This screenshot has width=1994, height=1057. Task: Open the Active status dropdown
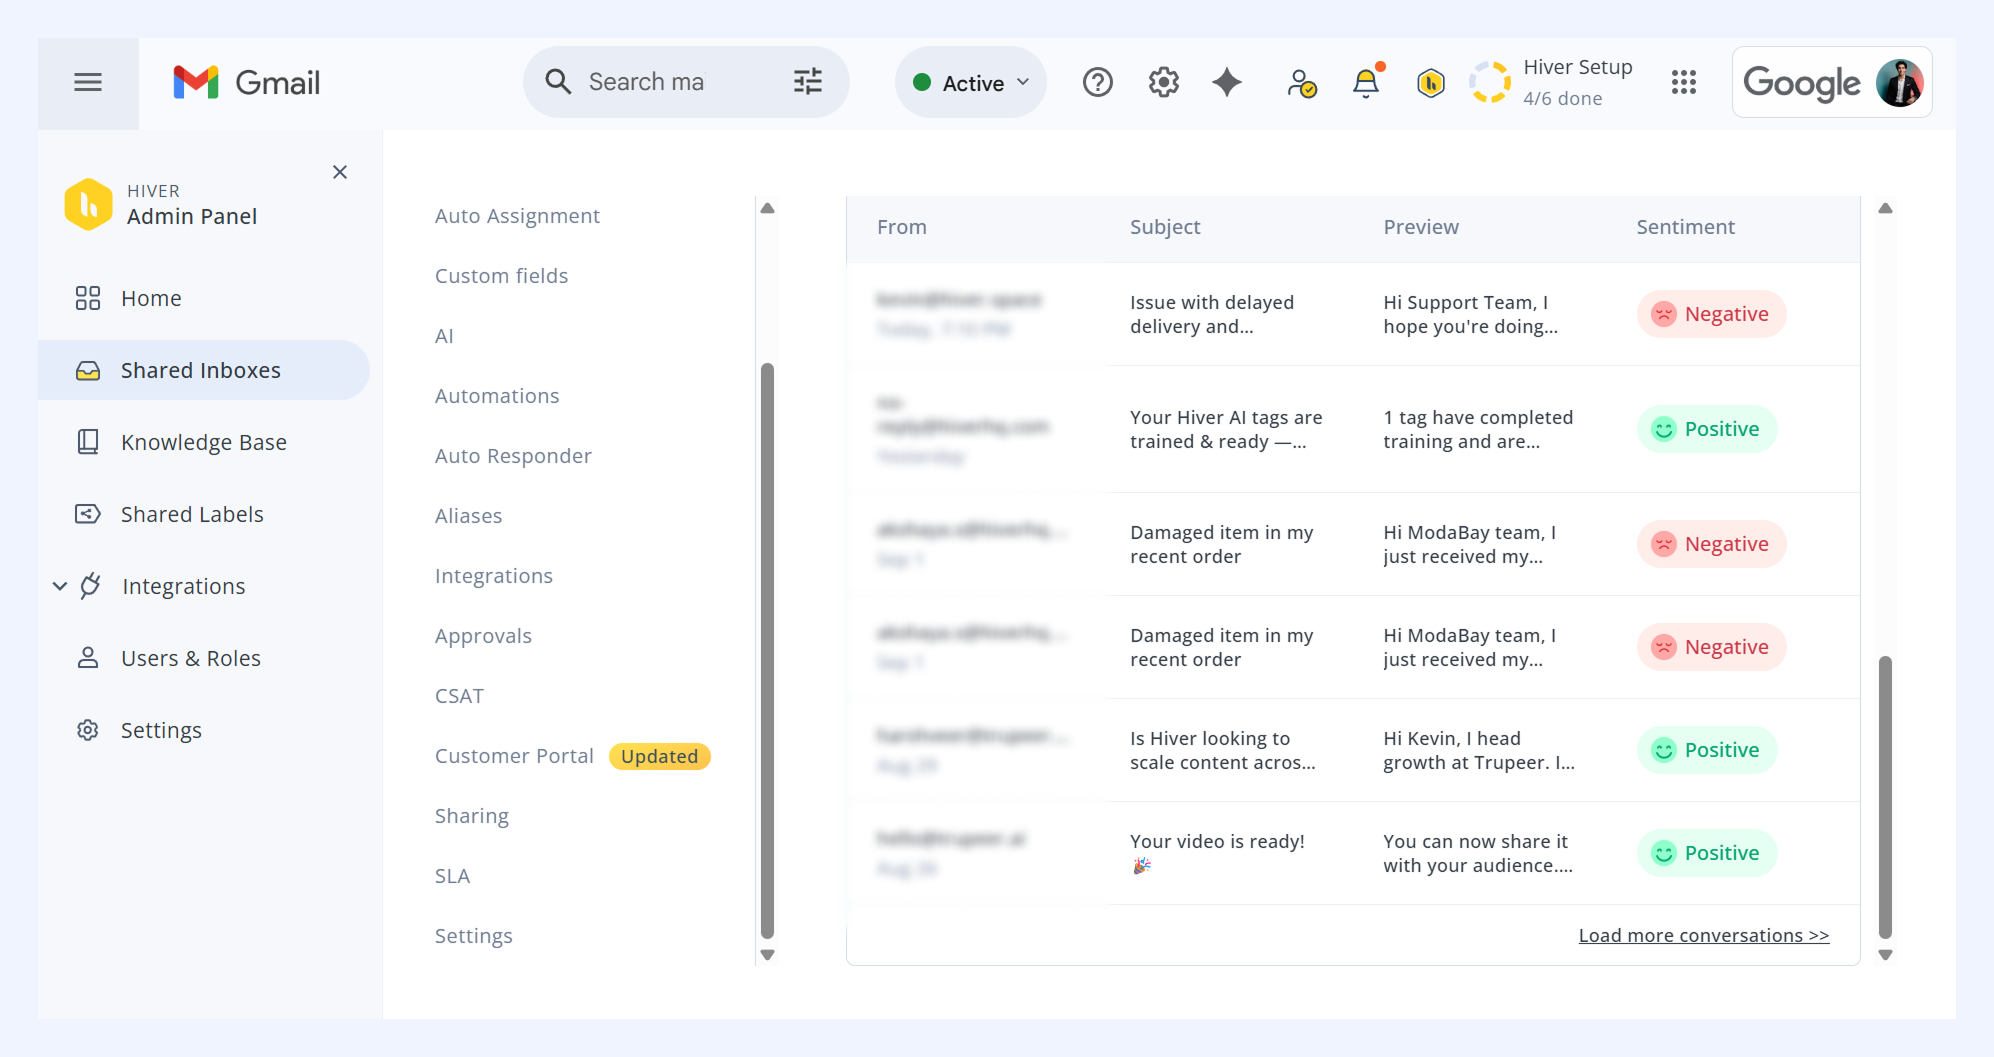(x=971, y=83)
